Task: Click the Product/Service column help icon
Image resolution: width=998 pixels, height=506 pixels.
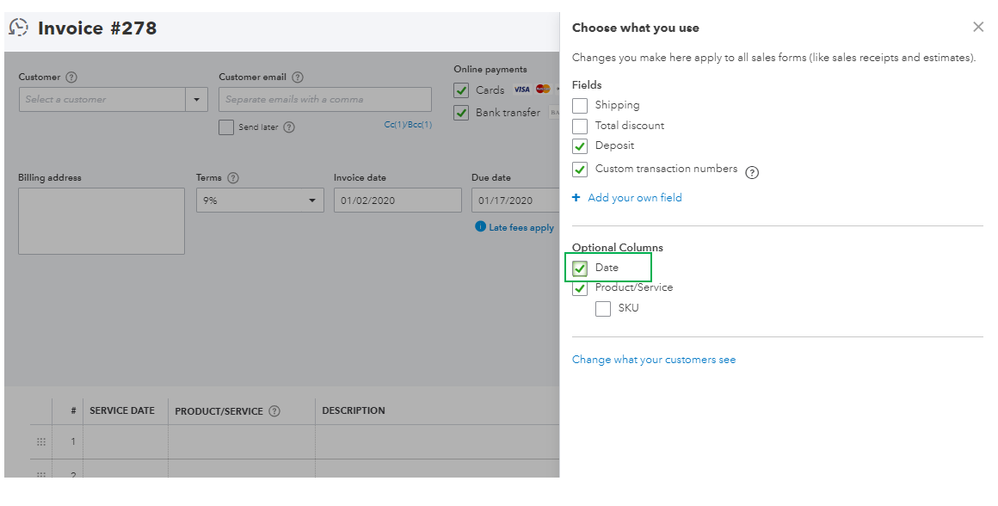Action: click(274, 411)
